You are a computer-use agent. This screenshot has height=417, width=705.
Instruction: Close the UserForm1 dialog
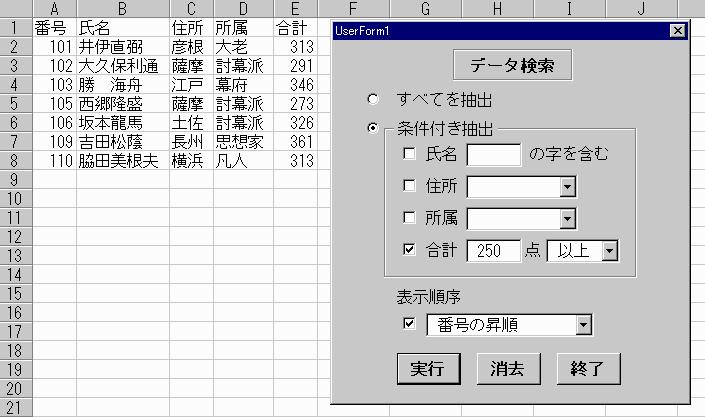[678, 31]
